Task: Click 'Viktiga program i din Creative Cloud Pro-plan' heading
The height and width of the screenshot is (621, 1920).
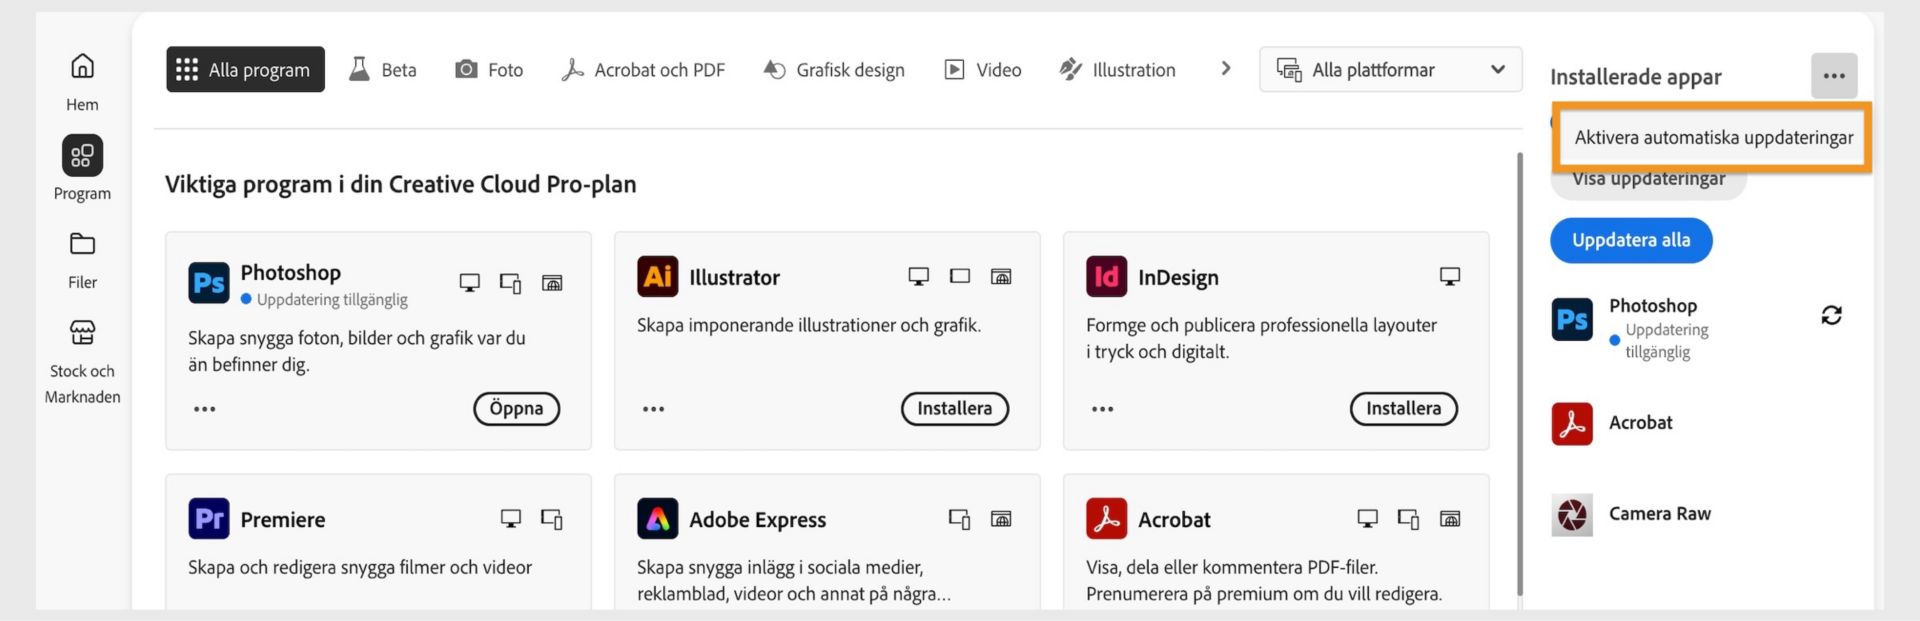Action: coord(400,184)
